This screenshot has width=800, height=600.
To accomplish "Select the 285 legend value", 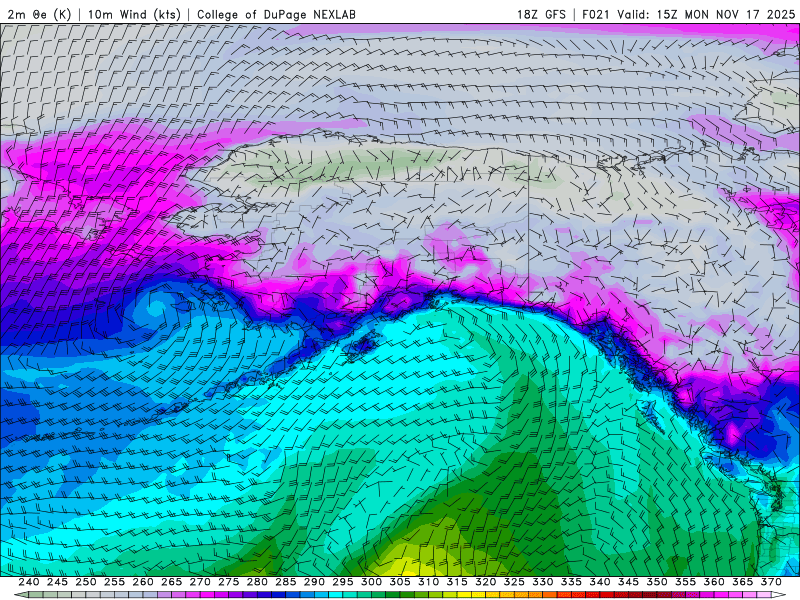I will pyautogui.click(x=286, y=582).
